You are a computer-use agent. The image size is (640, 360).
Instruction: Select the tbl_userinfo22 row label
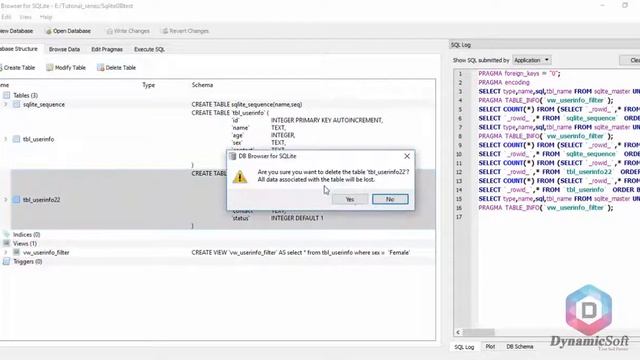point(42,200)
